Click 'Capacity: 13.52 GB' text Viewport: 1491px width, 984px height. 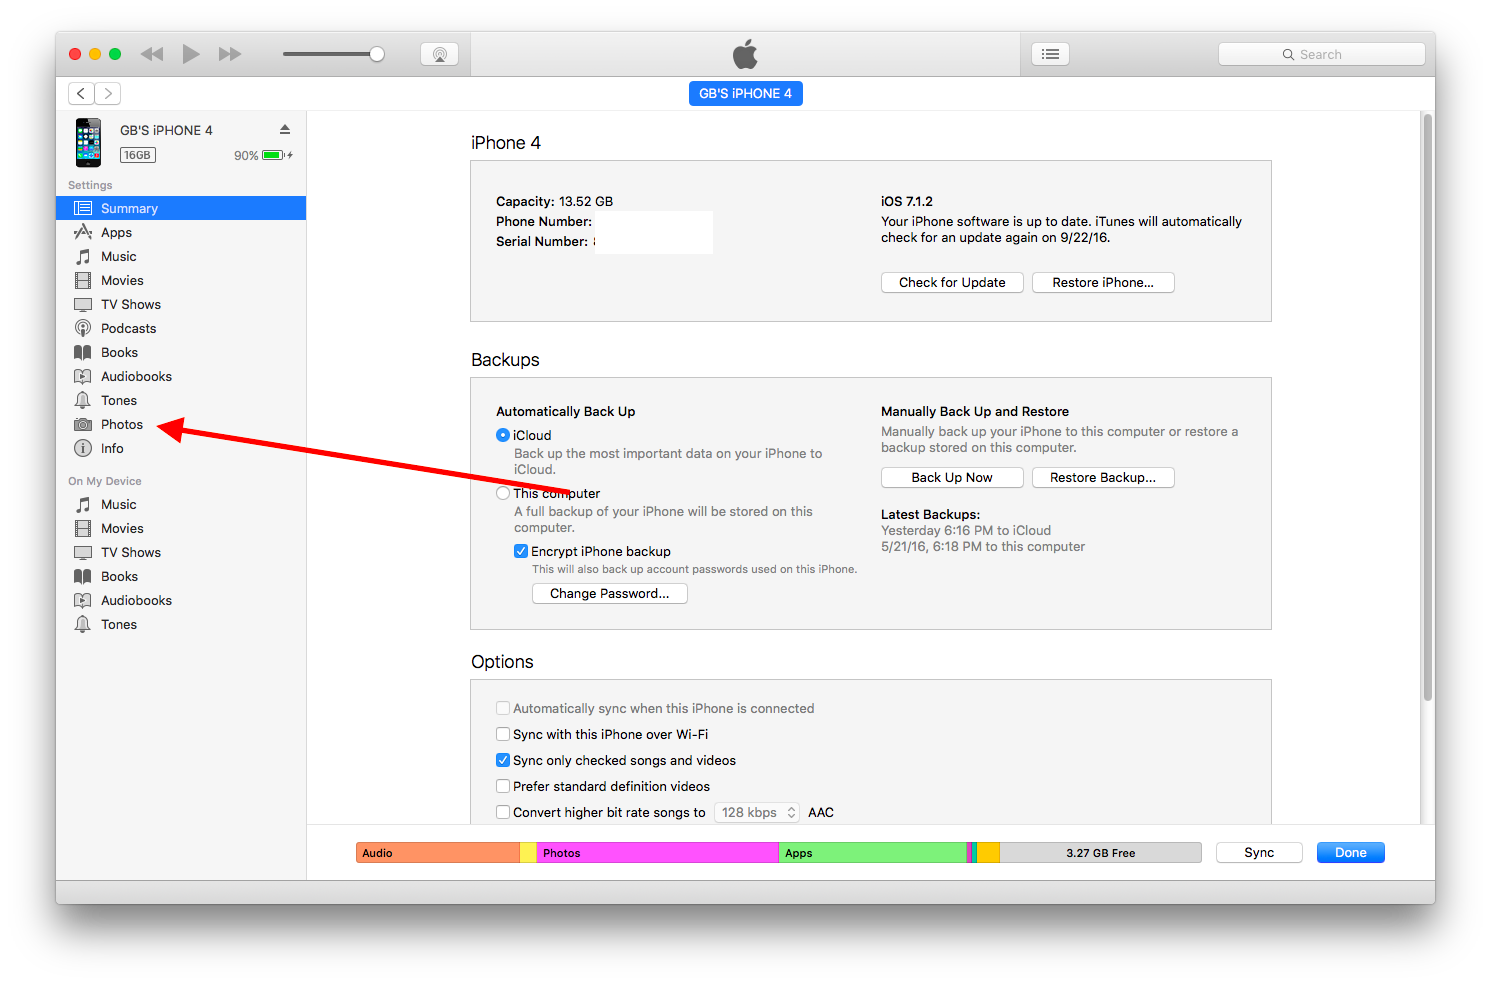tap(555, 201)
